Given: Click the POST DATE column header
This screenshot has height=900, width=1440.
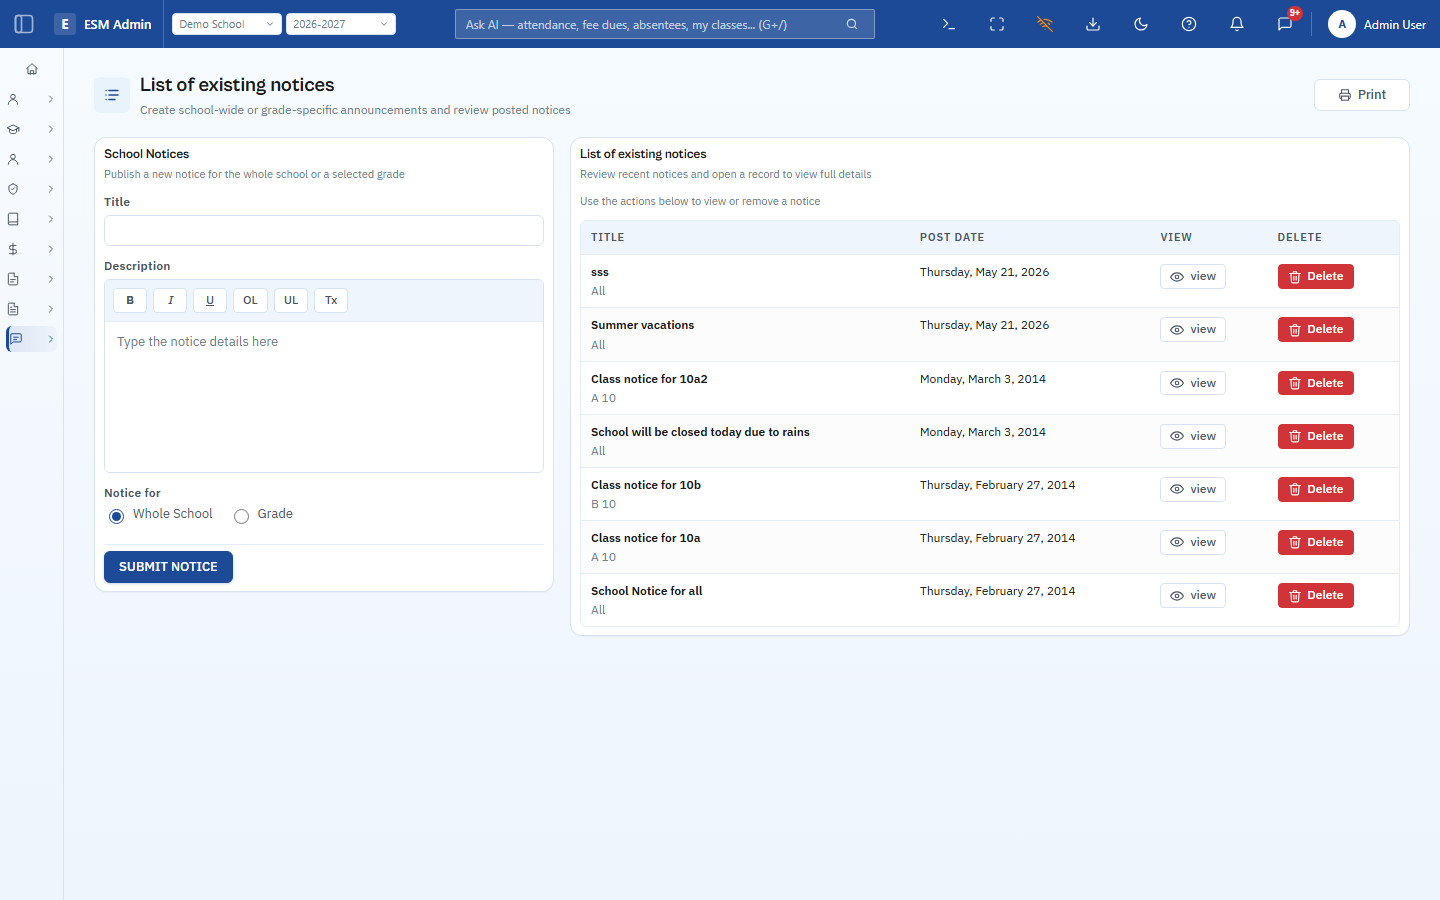Looking at the screenshot, I should (952, 238).
